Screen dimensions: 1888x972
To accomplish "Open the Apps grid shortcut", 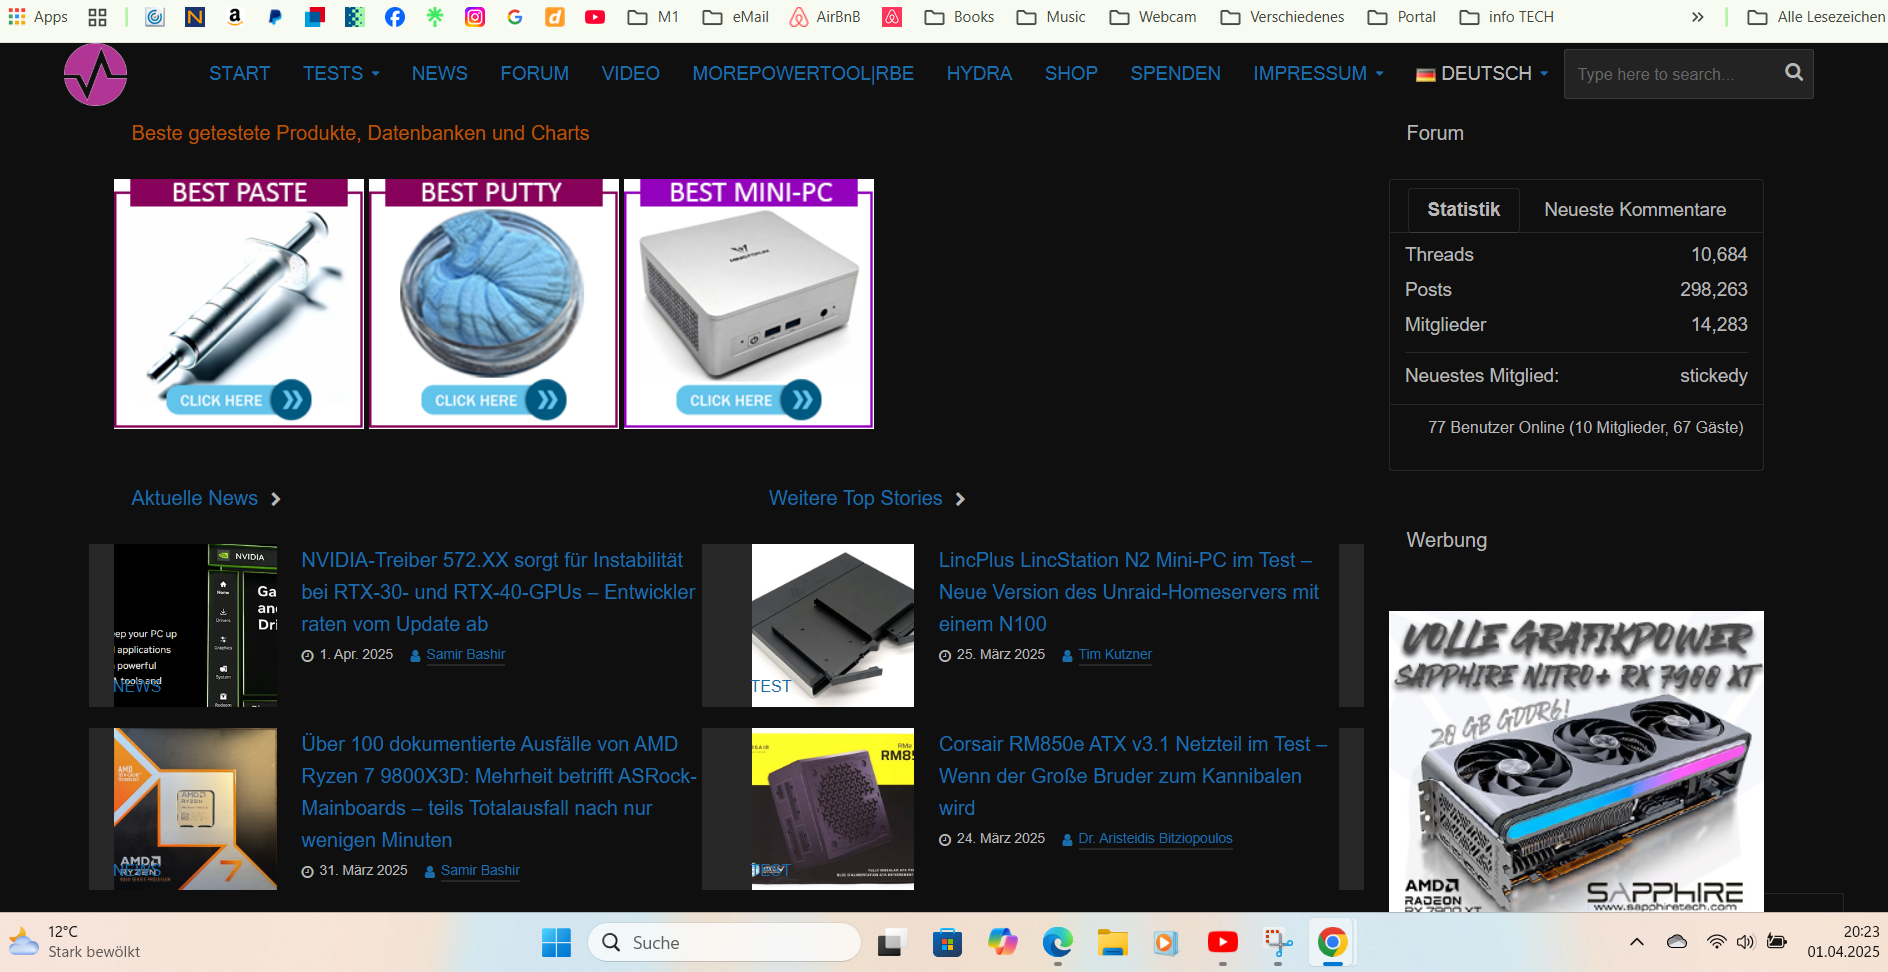I will point(38,16).
